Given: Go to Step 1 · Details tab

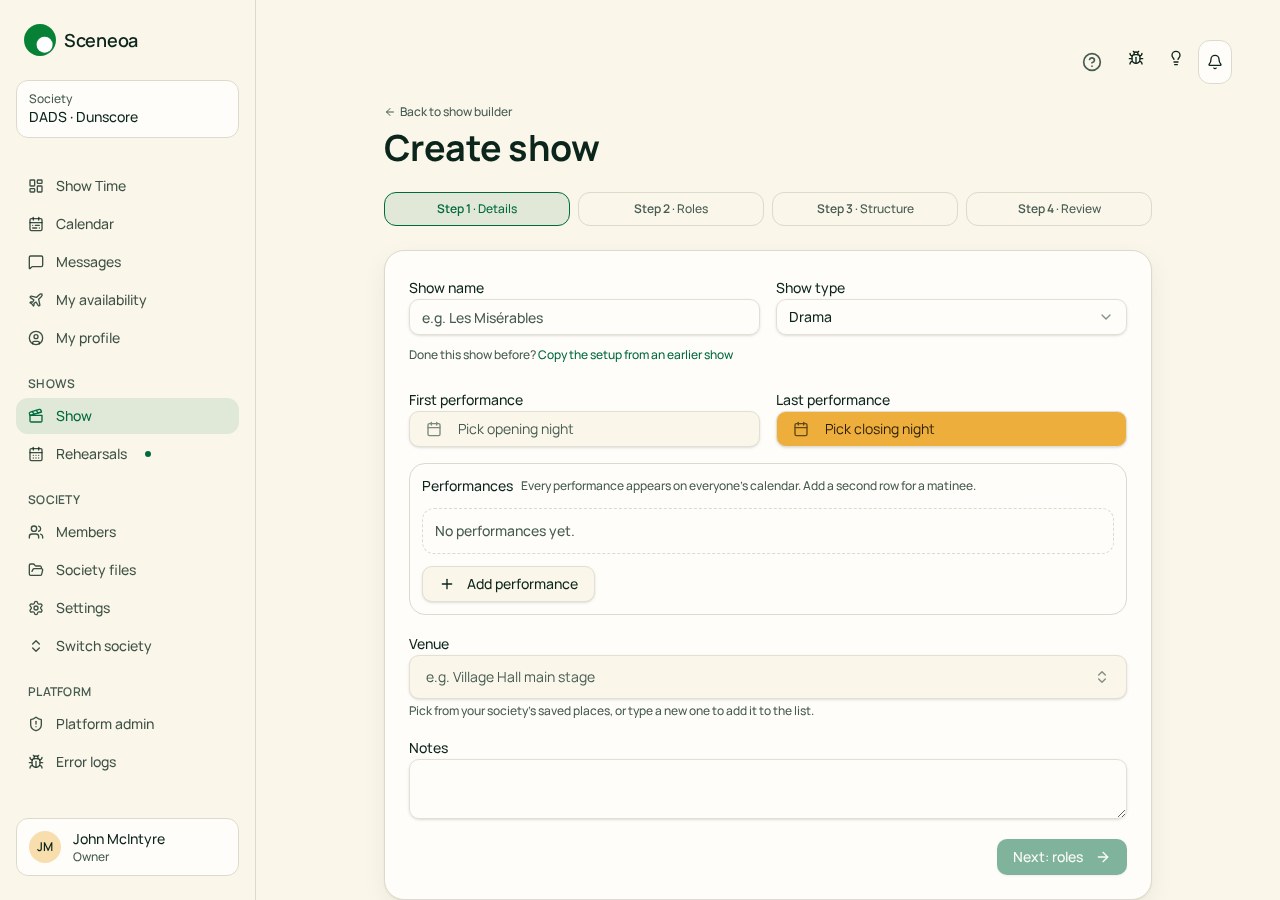Looking at the screenshot, I should pos(477,209).
